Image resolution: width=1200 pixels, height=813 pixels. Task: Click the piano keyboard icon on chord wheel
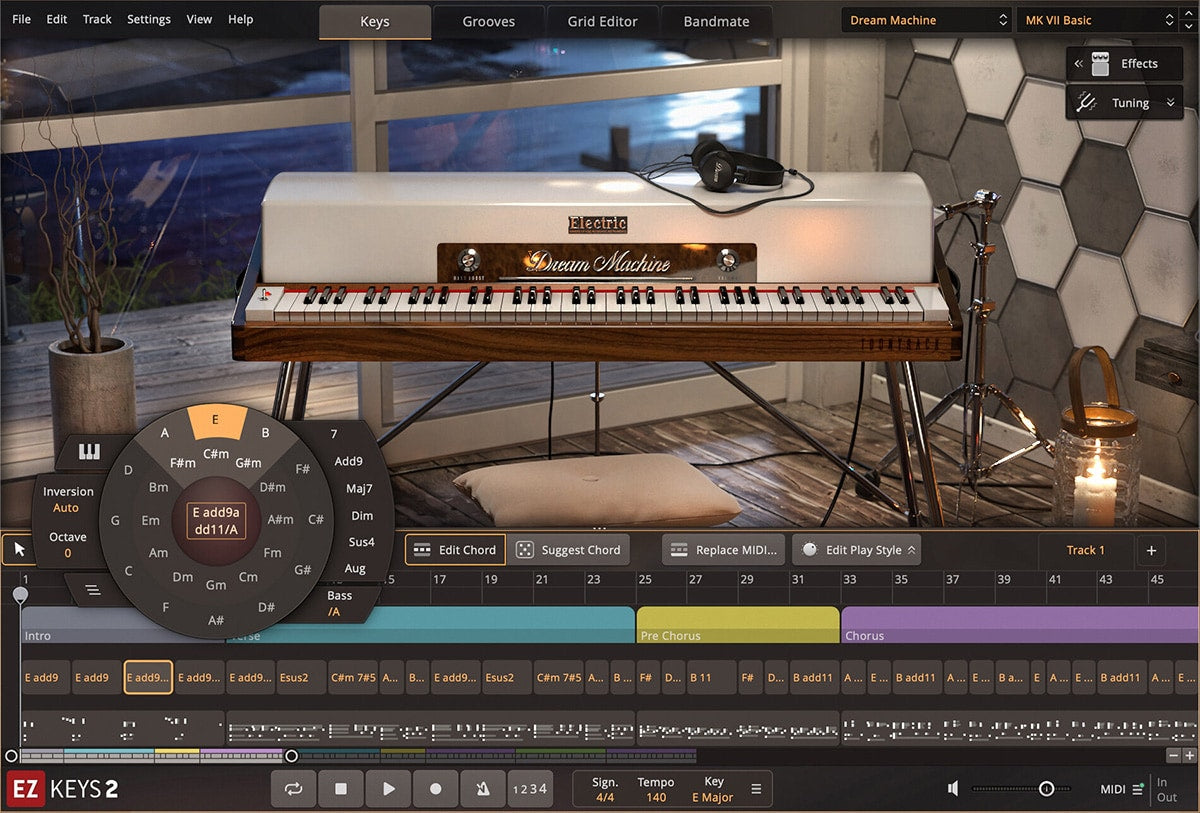click(90, 452)
